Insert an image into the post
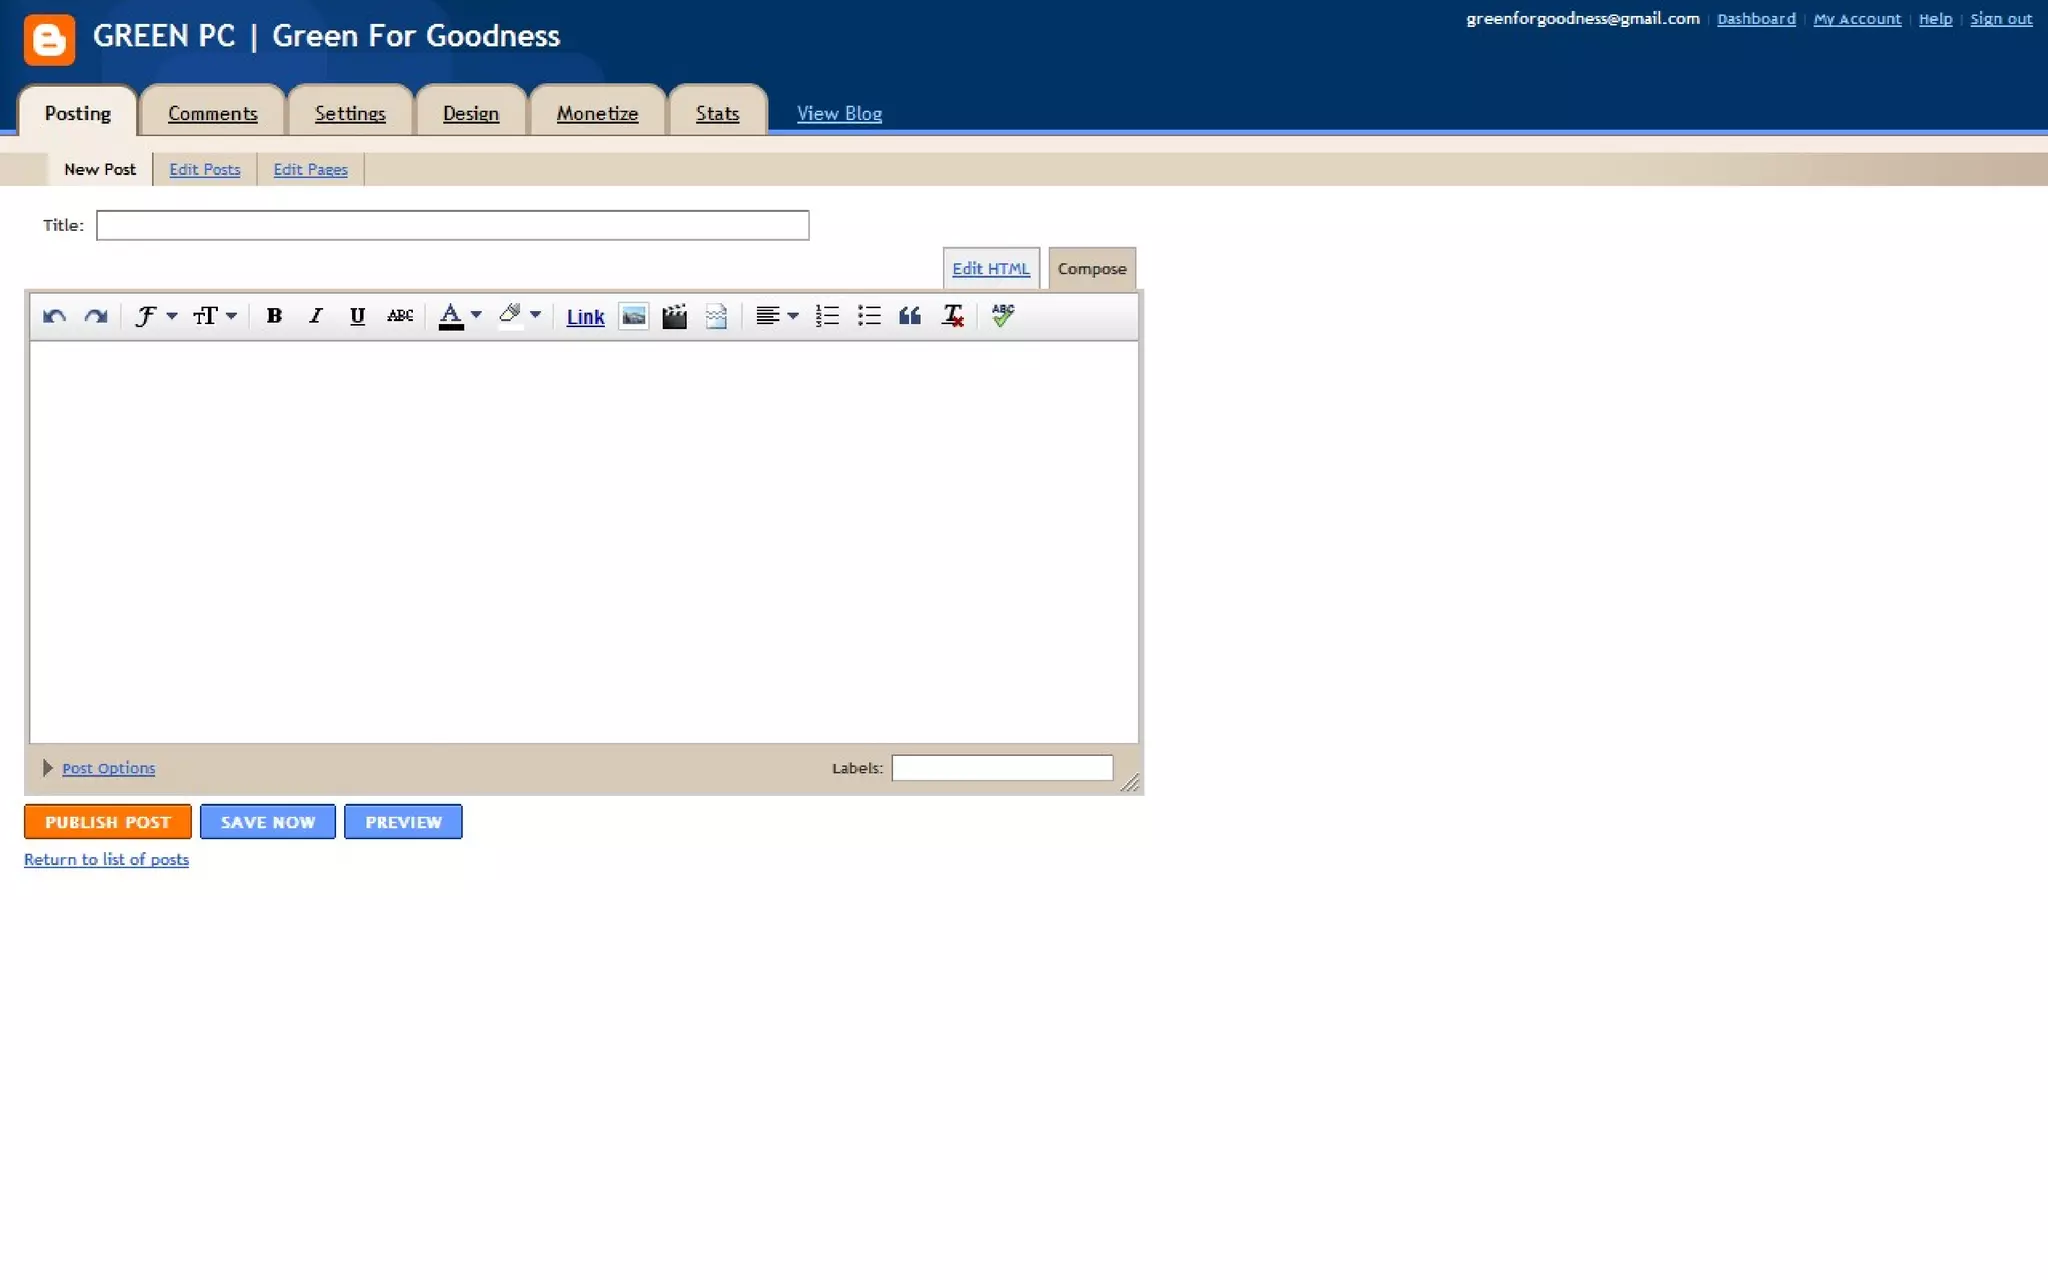Screen dimensions: 2048x1280 pos(633,316)
